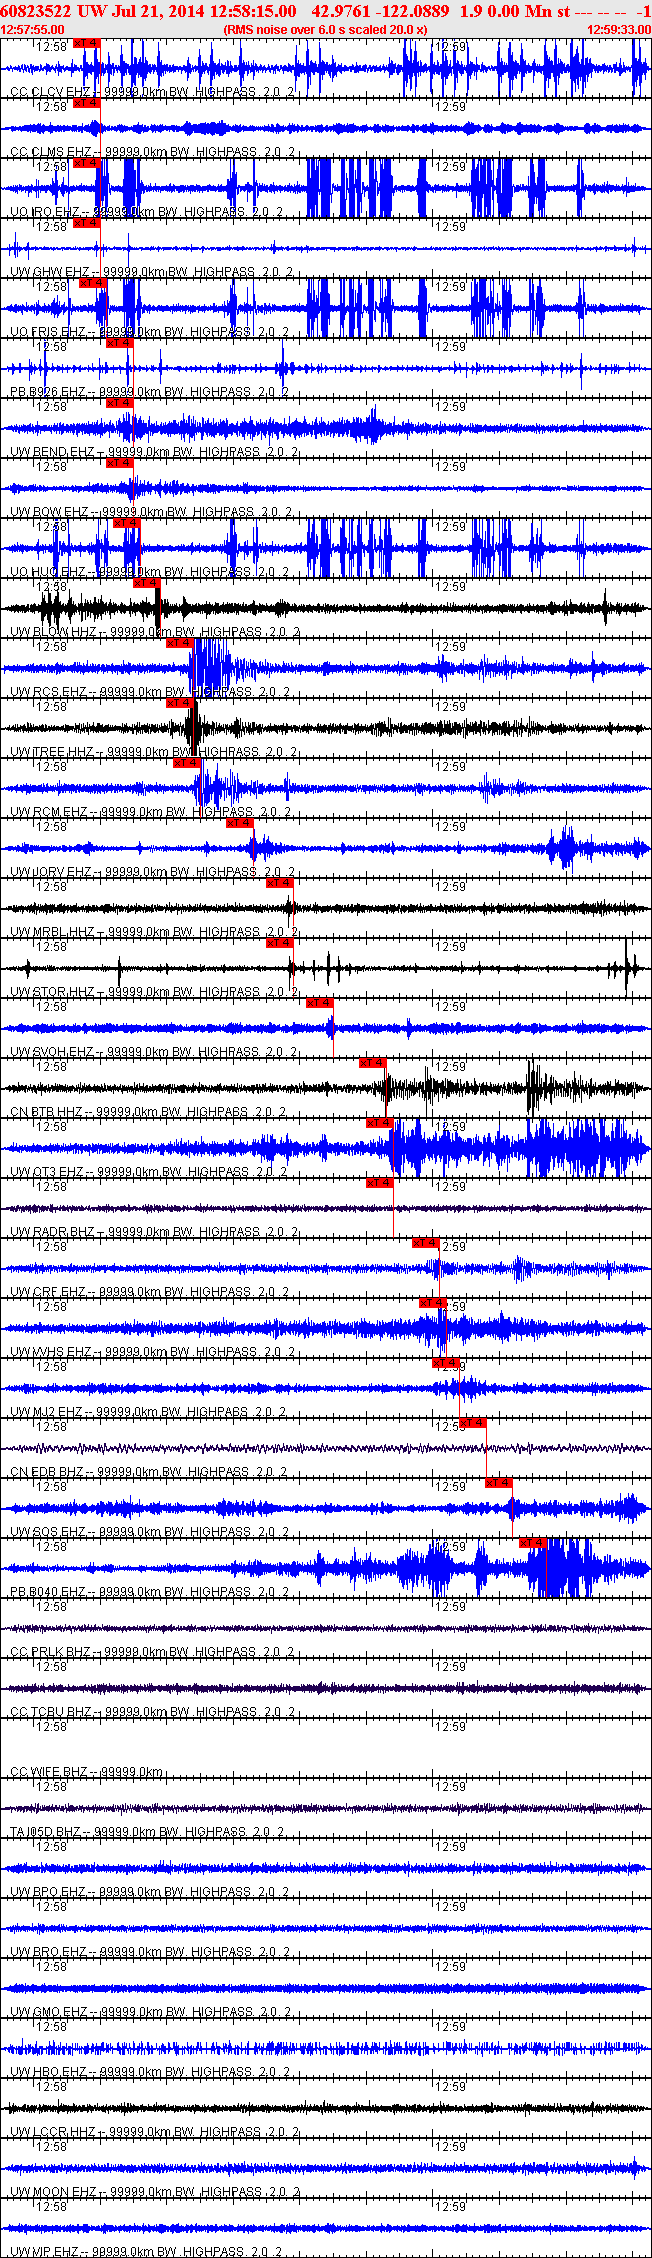Select the red pick marker on RCS trace
Image resolution: width=652 pixels, height=2258 pixels.
[180, 643]
